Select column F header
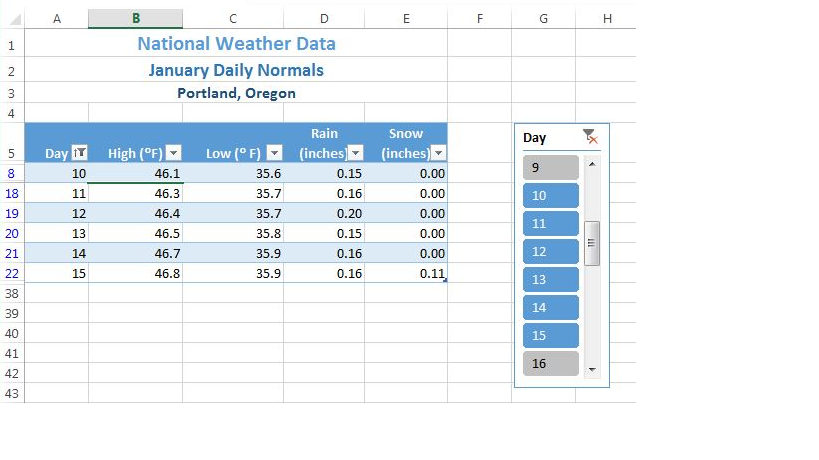Screen dimensions: 819x460 (479, 19)
